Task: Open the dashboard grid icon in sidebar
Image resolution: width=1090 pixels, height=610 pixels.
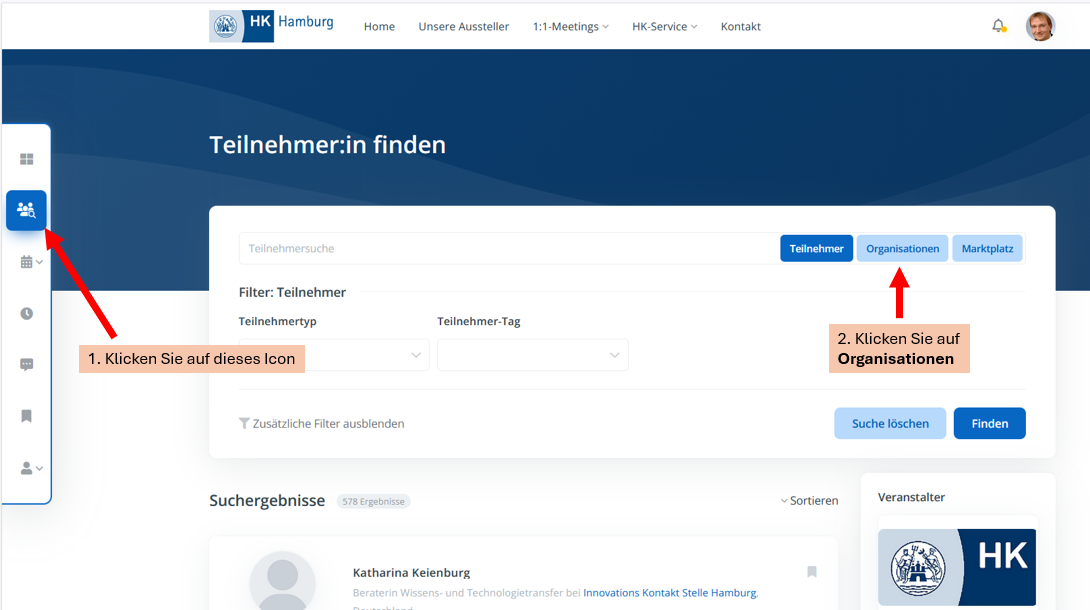Action: [x=27, y=159]
